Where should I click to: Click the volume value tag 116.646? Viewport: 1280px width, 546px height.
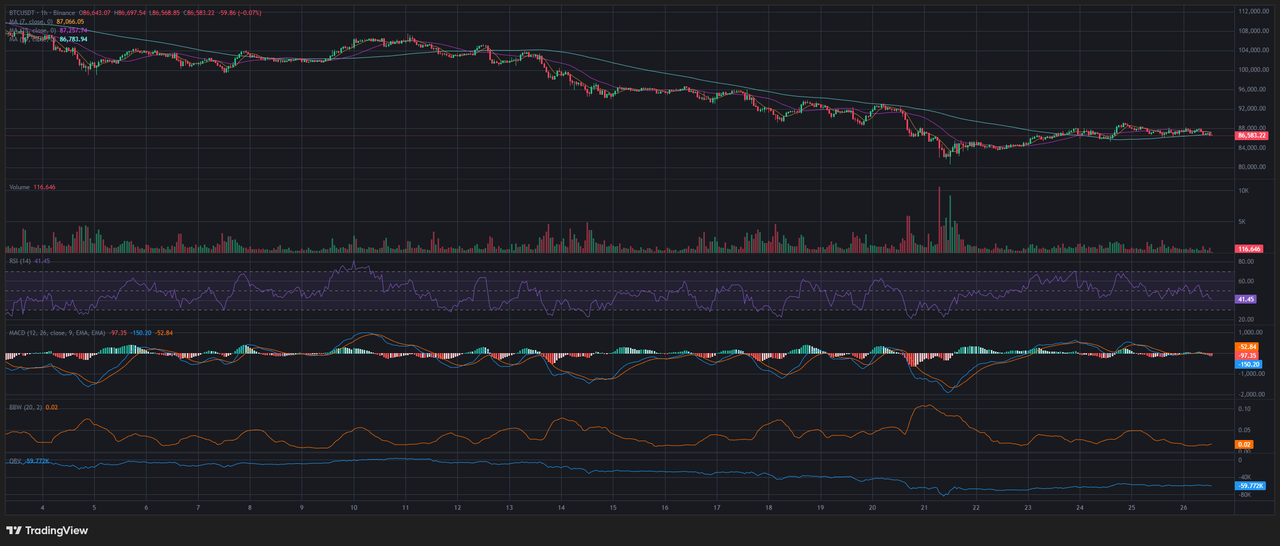point(1250,248)
